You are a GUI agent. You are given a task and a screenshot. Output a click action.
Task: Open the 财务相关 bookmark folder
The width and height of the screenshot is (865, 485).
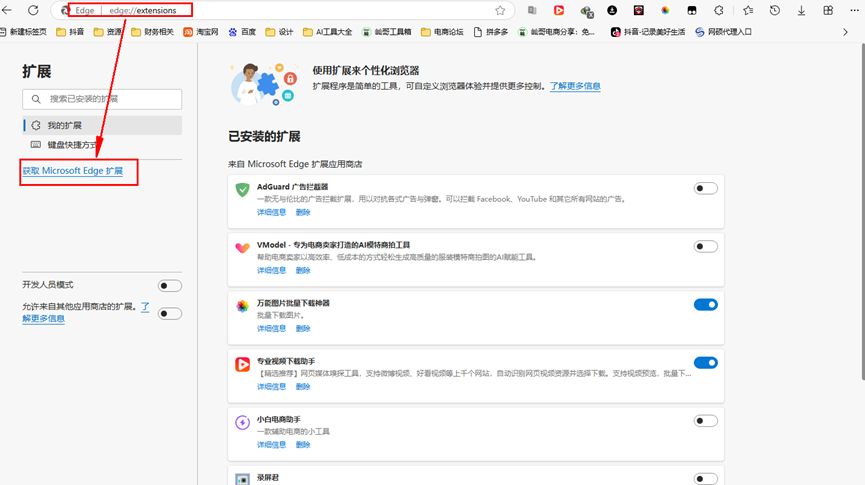(x=152, y=32)
